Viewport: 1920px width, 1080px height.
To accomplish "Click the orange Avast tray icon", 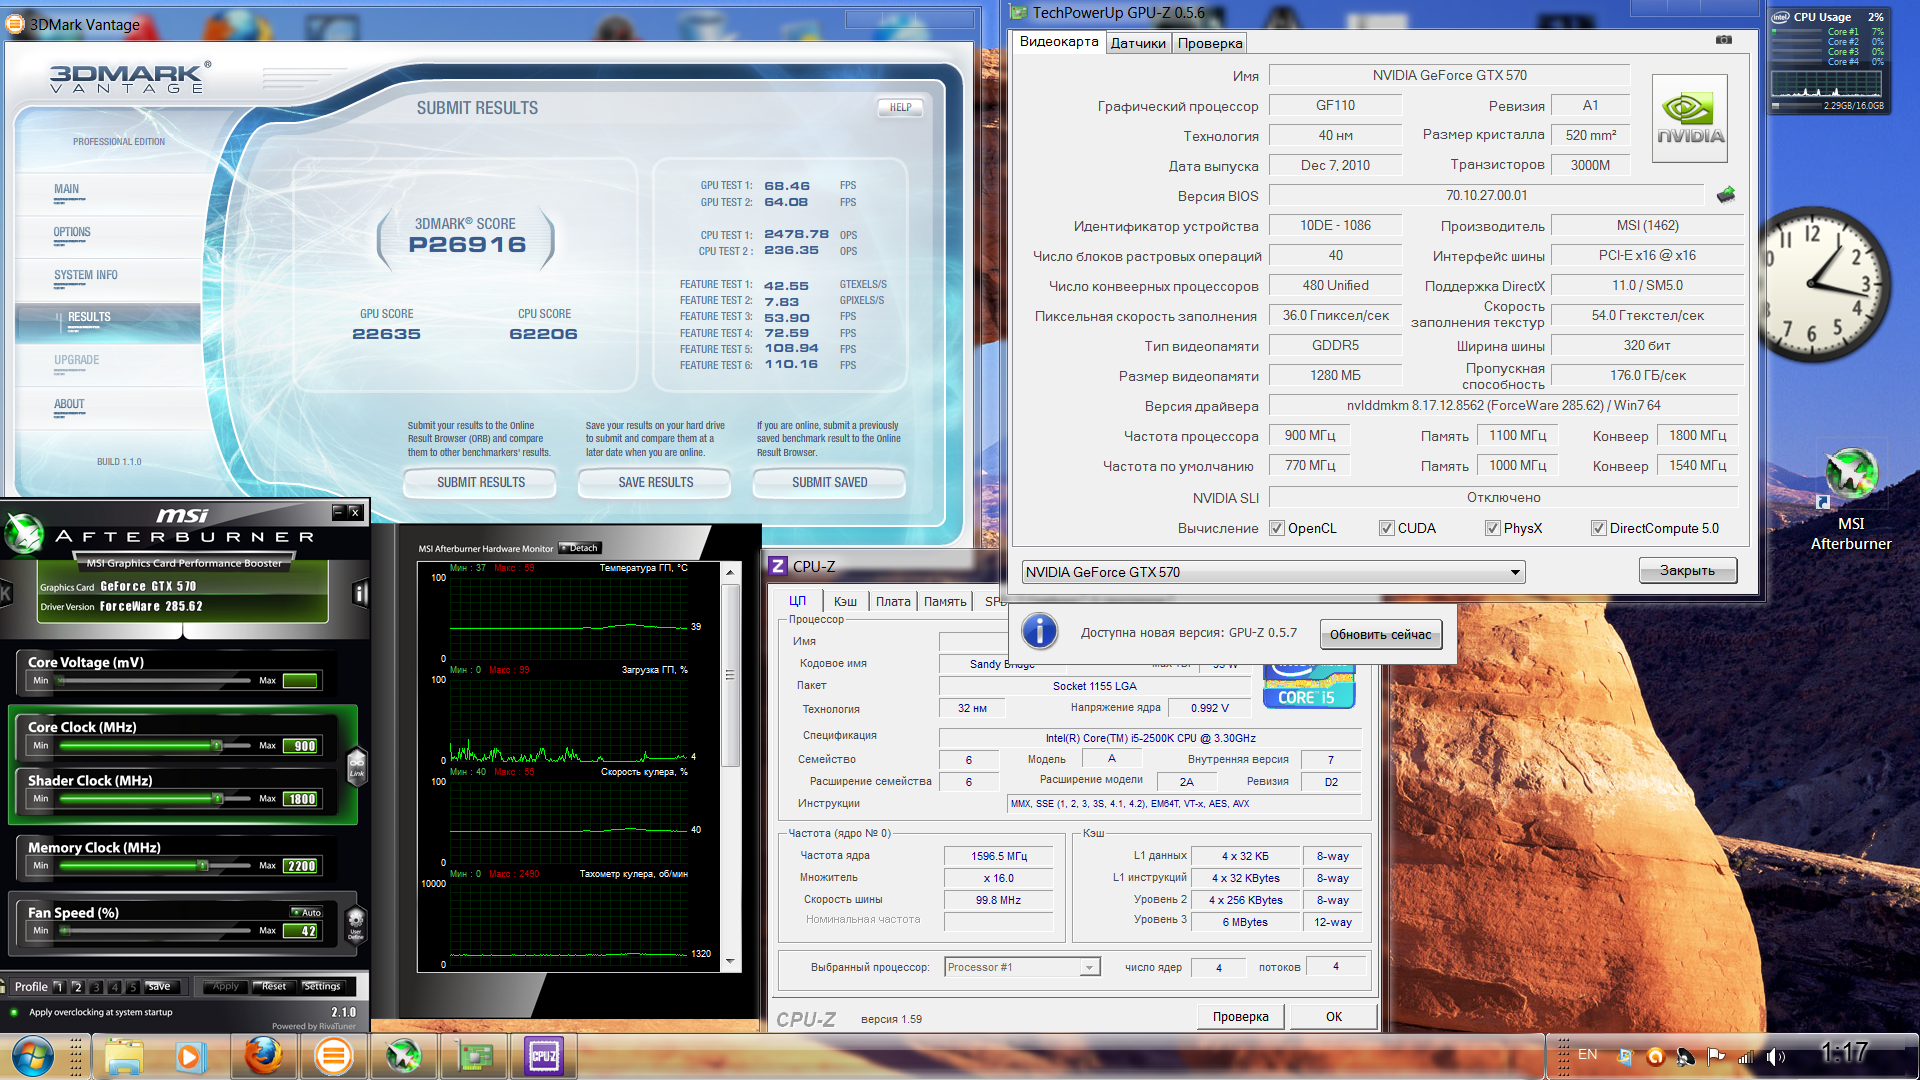I will (1656, 1056).
